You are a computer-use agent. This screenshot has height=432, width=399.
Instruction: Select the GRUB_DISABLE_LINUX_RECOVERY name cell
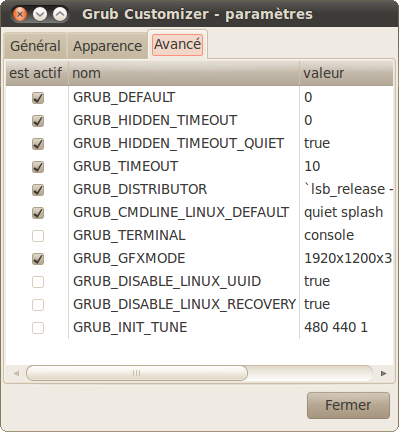pos(184,304)
